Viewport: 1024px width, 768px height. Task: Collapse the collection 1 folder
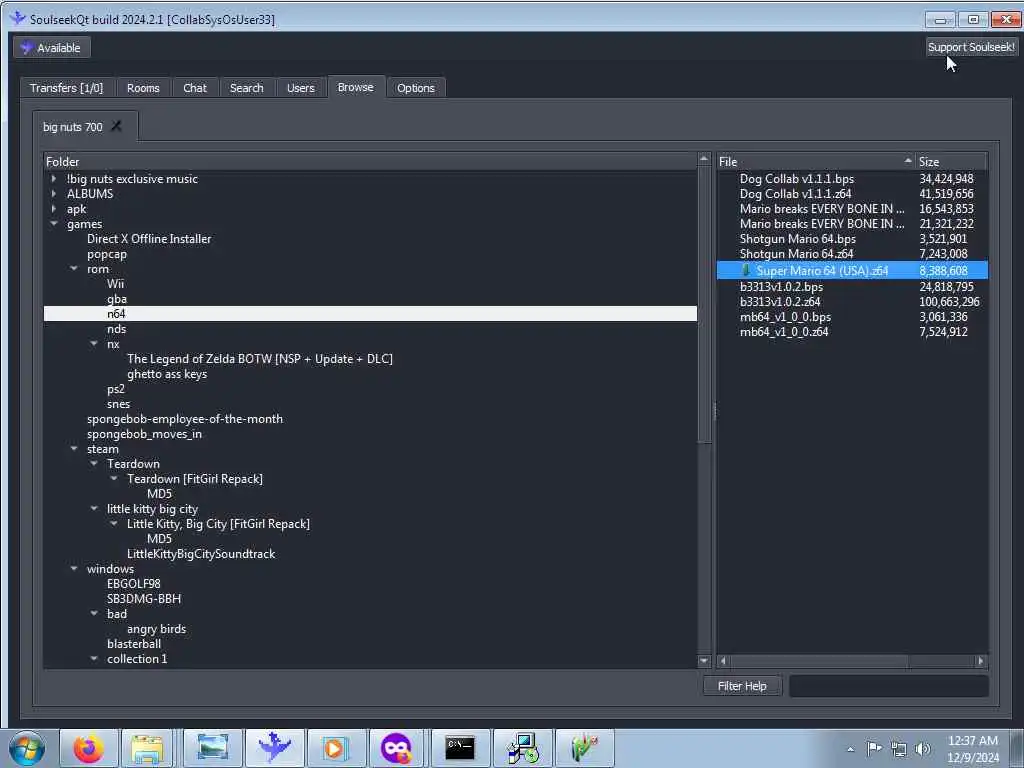pos(94,659)
